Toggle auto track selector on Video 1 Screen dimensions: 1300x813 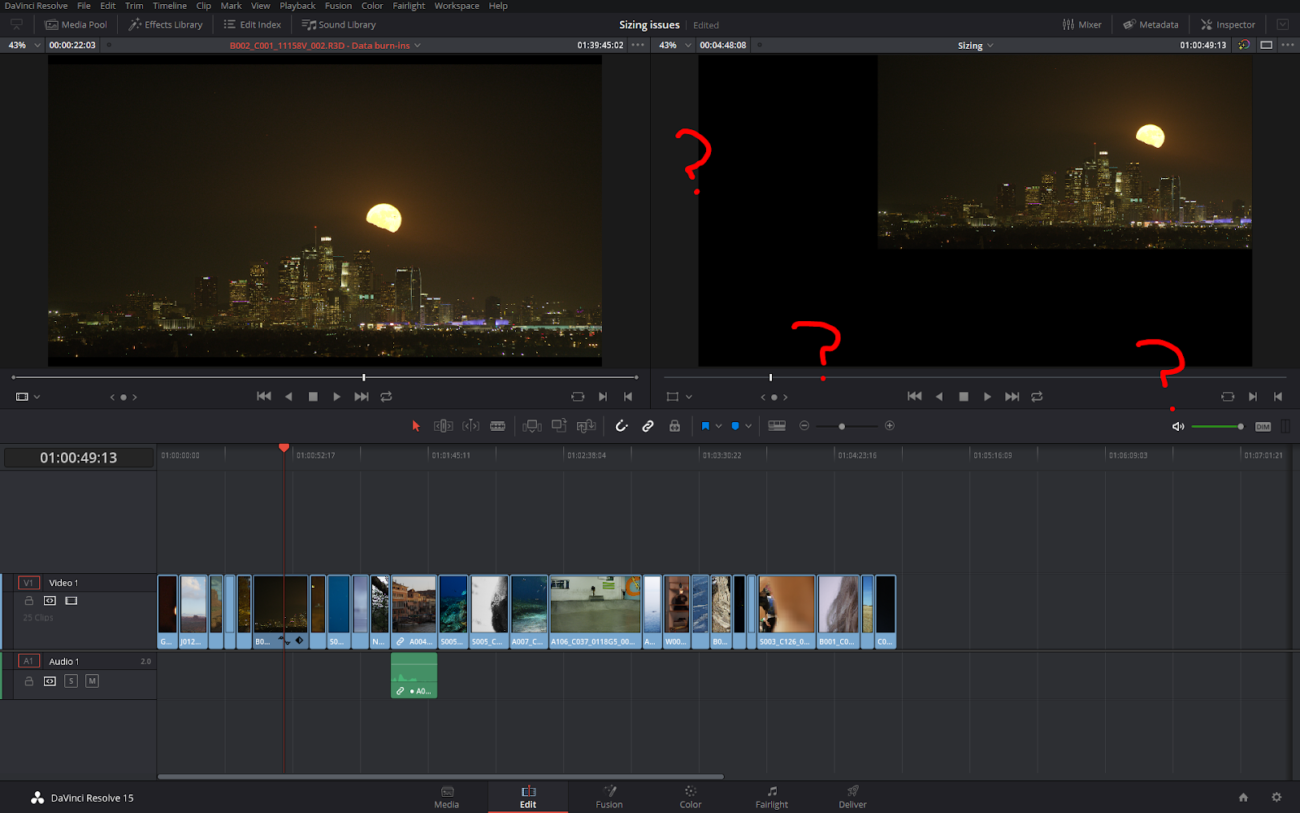(50, 601)
